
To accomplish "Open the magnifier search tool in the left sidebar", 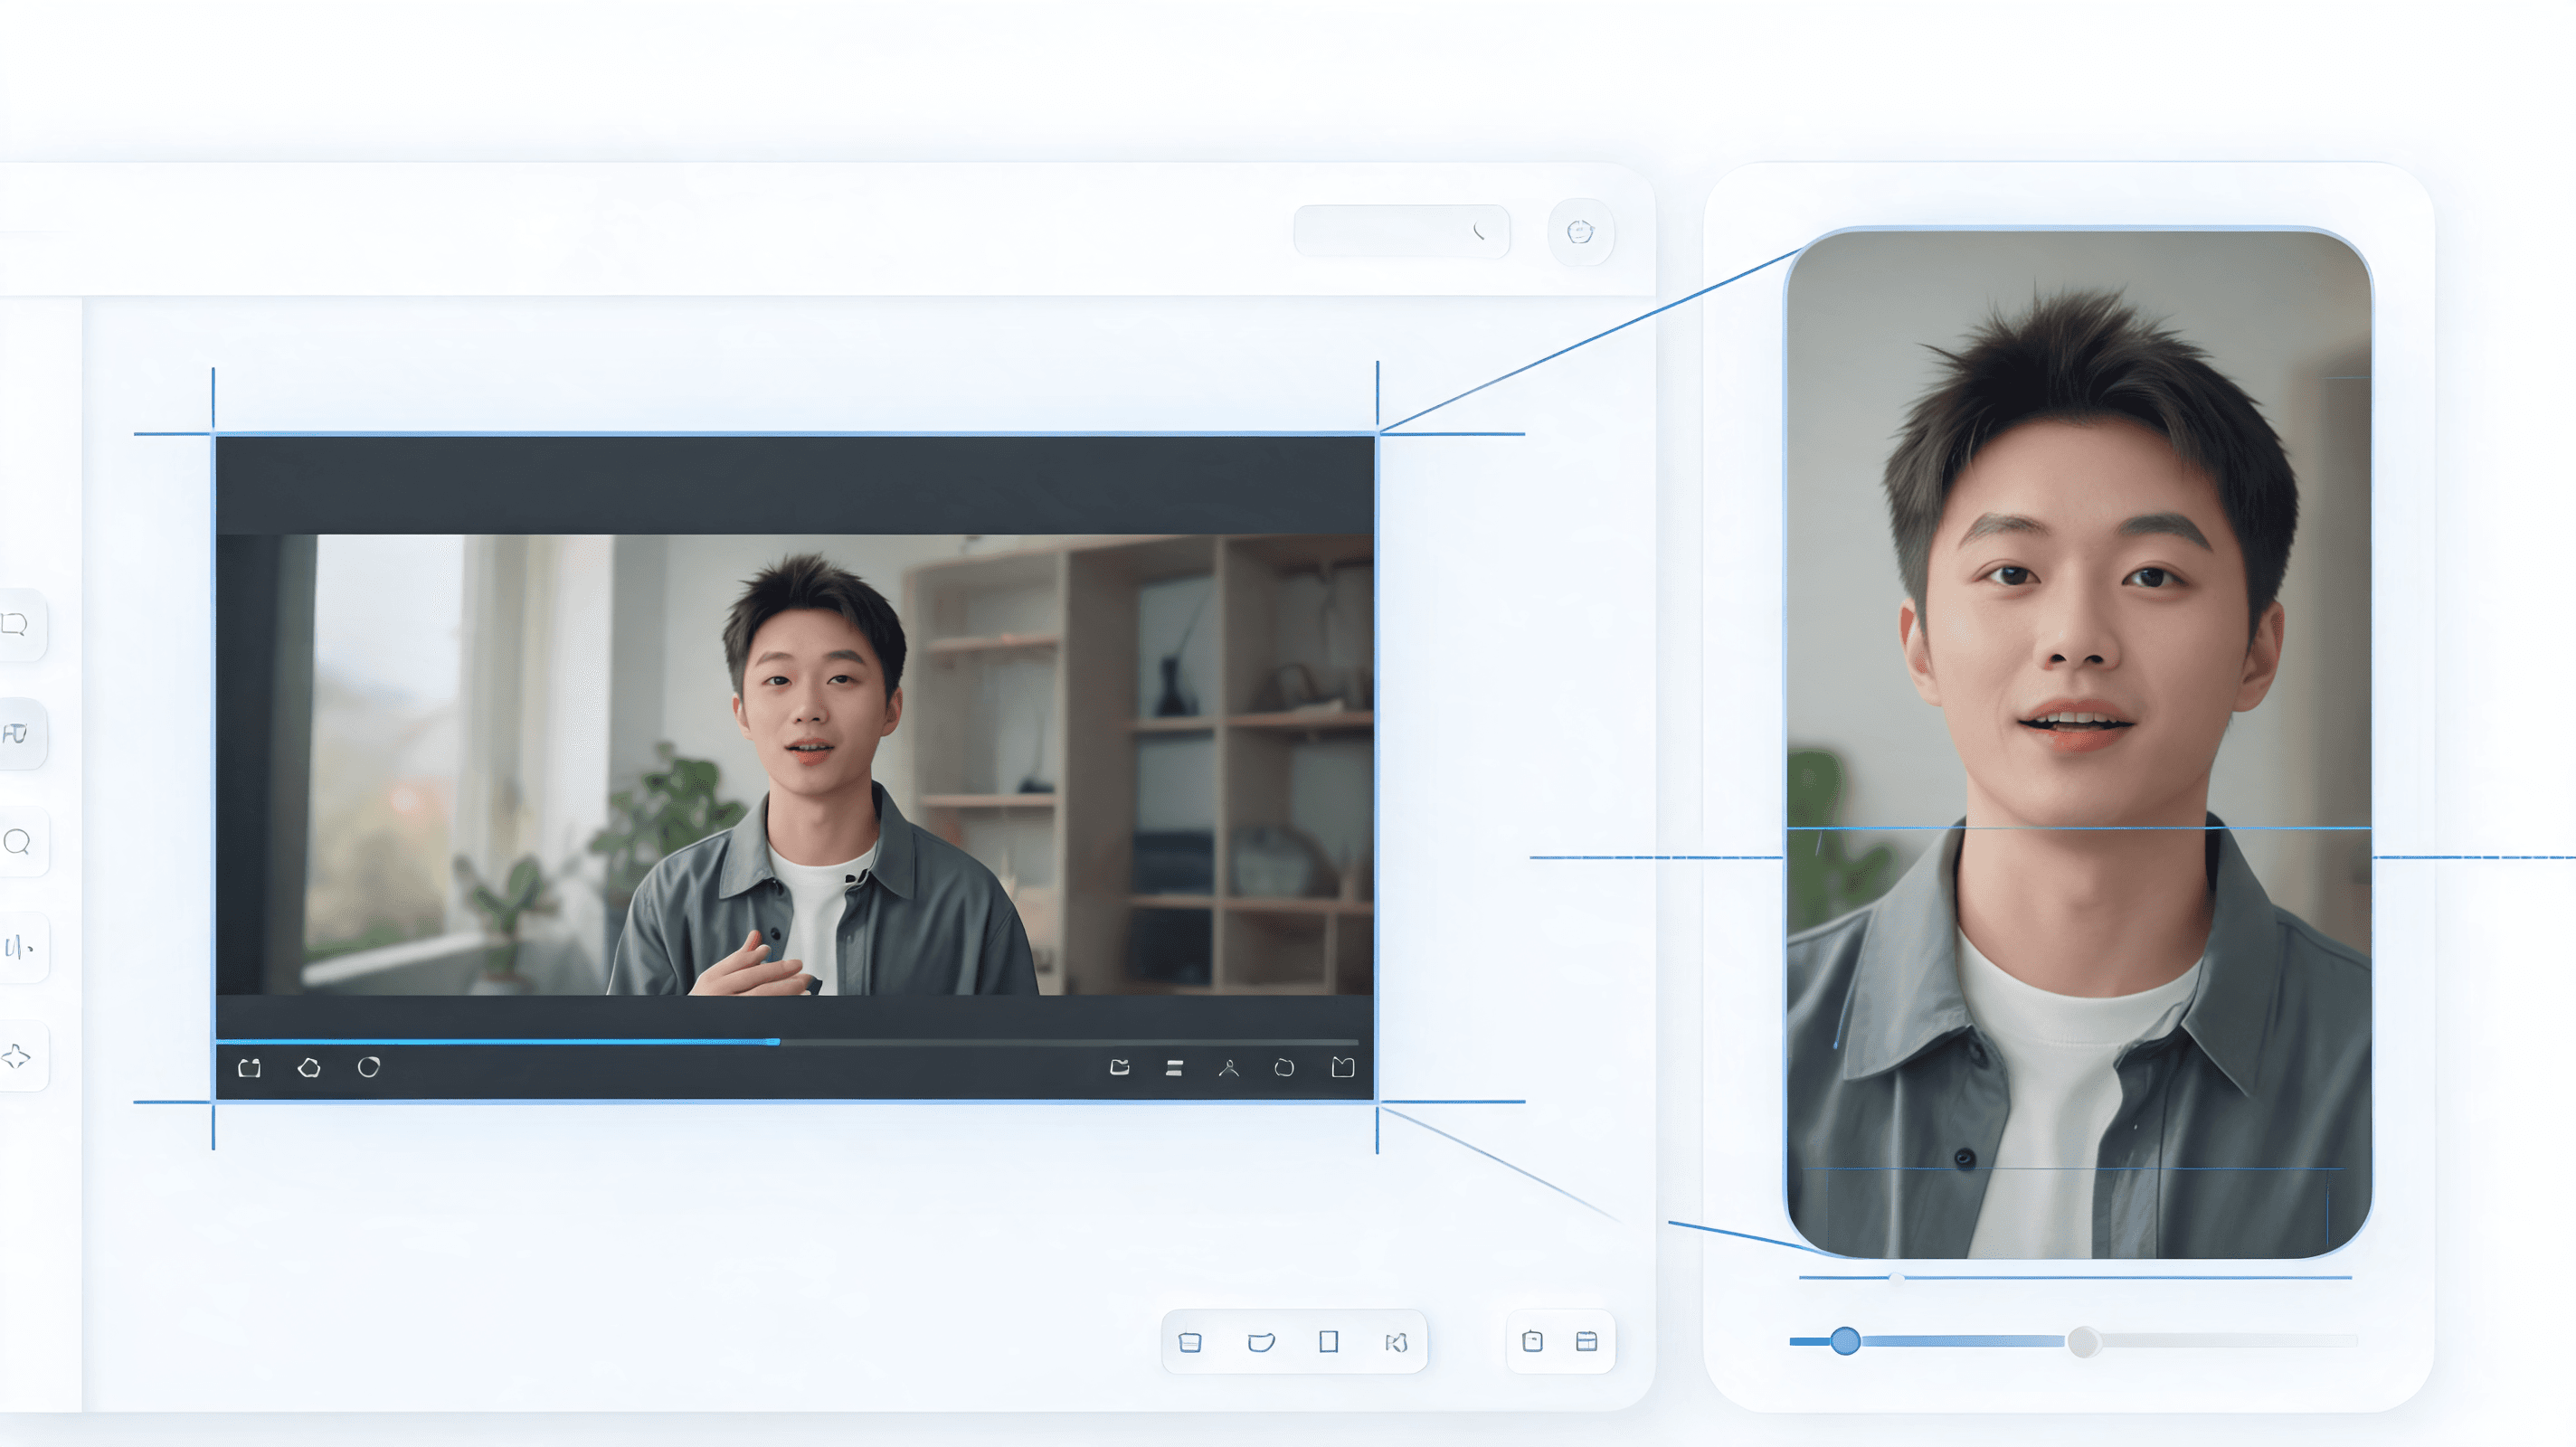I will pos(16,842).
